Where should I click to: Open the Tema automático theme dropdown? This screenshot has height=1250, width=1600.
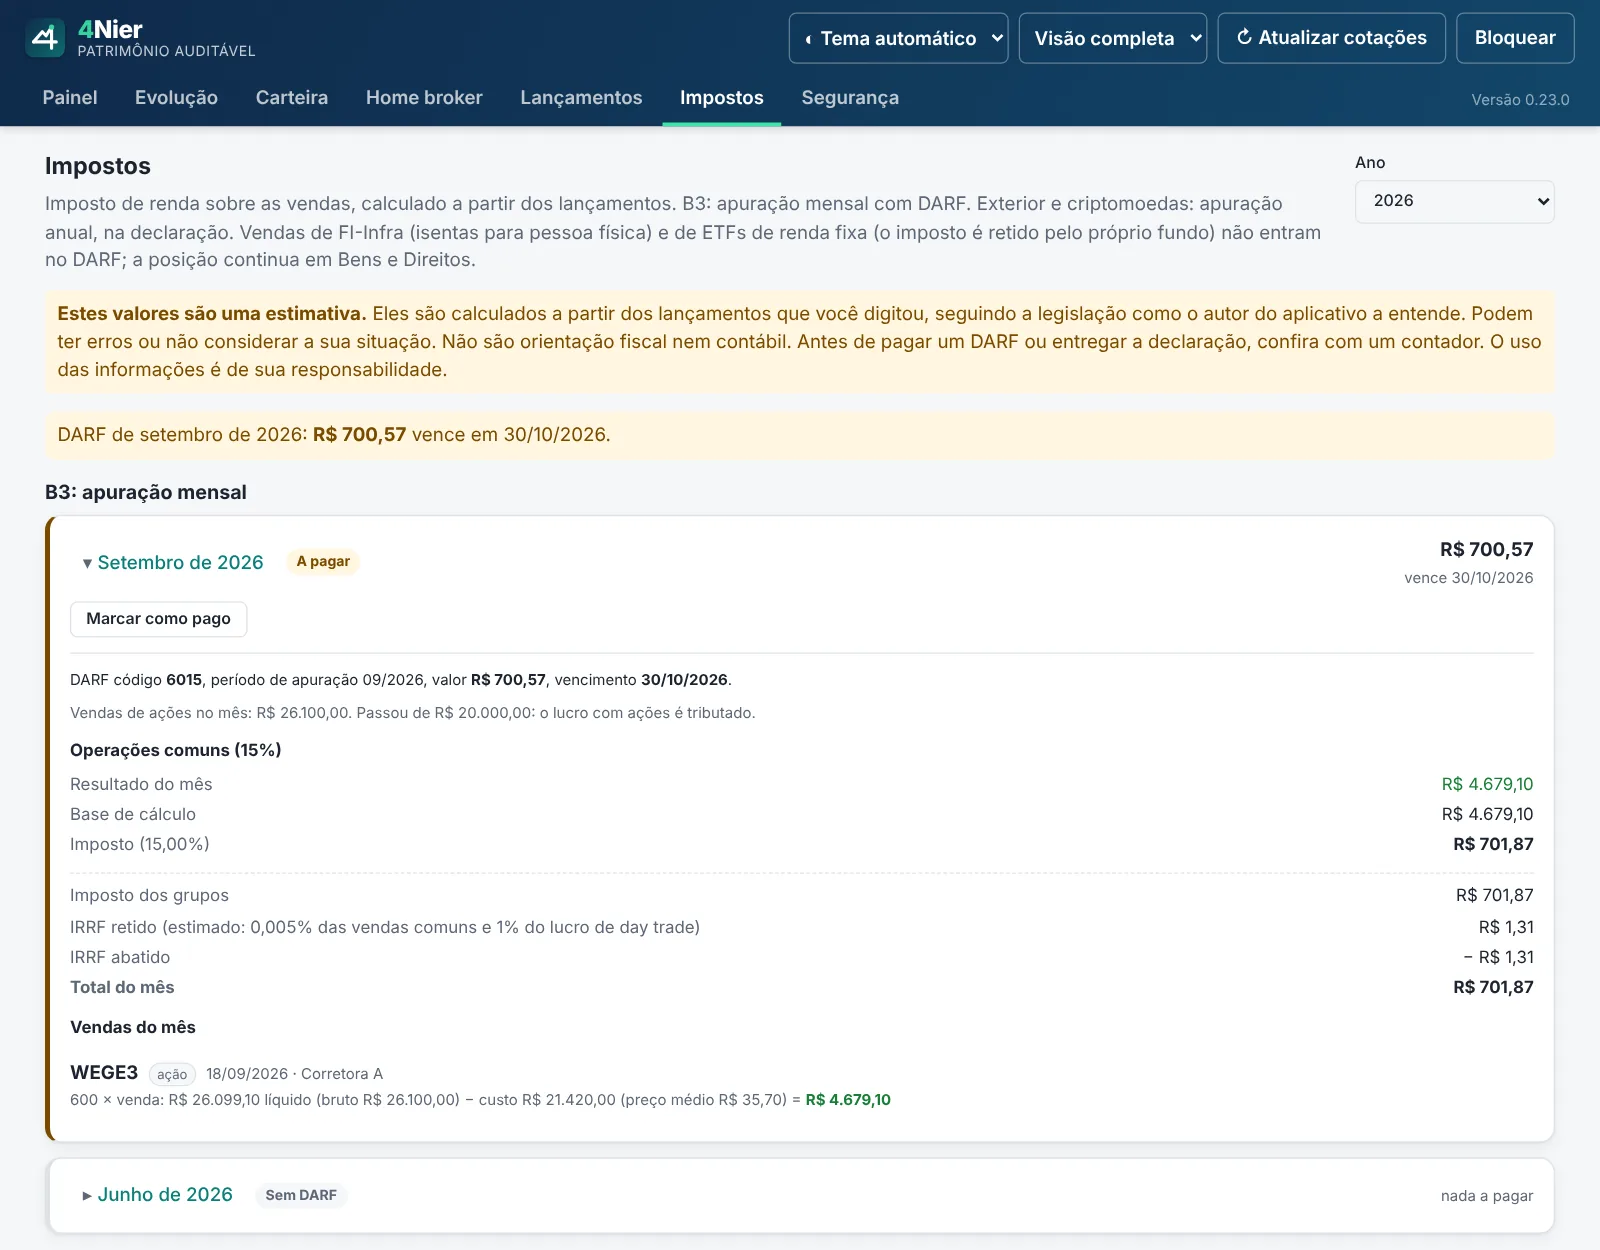coord(898,38)
